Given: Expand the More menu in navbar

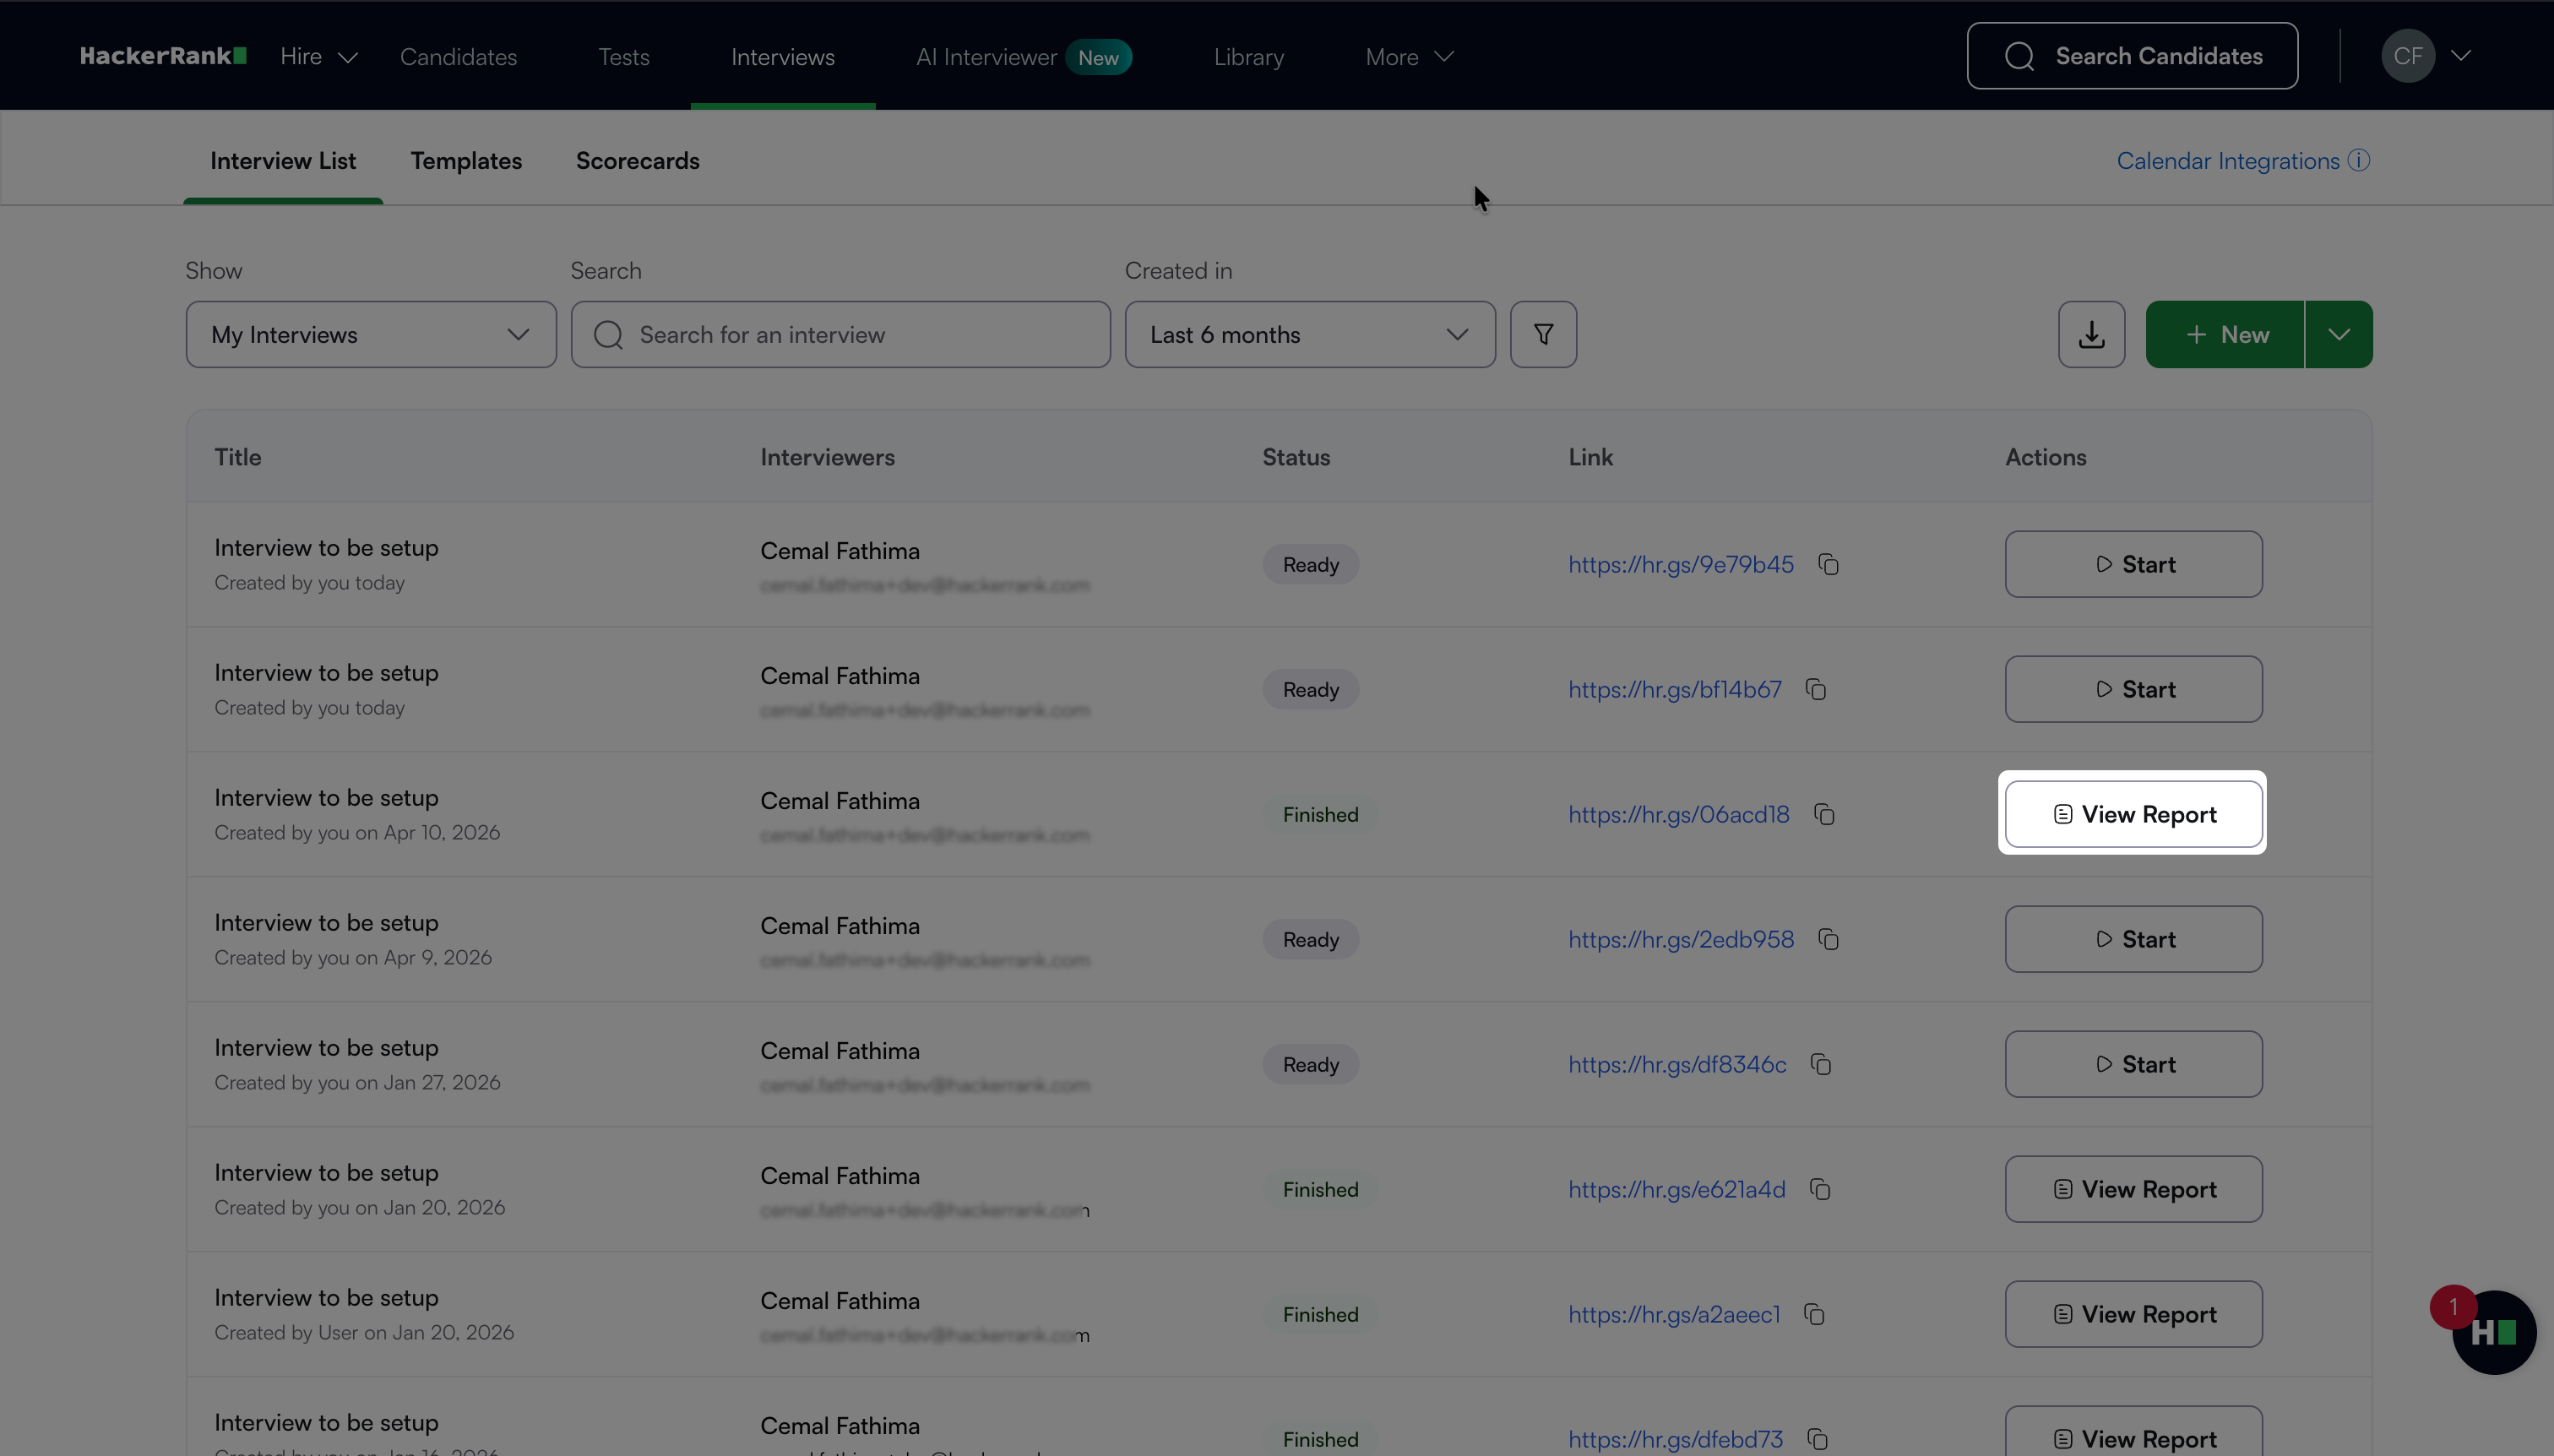Looking at the screenshot, I should coord(1408,57).
